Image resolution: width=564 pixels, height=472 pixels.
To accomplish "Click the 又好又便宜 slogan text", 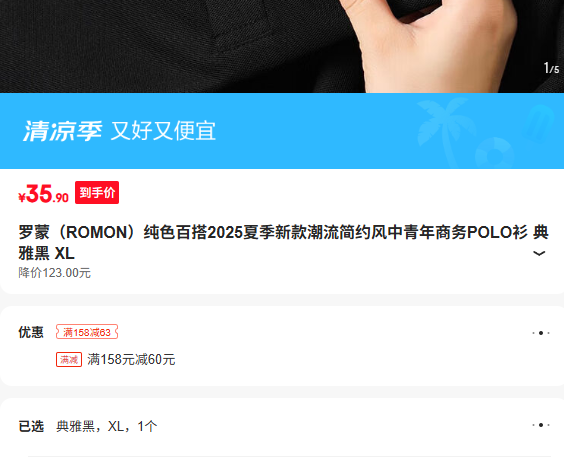I will click(163, 131).
